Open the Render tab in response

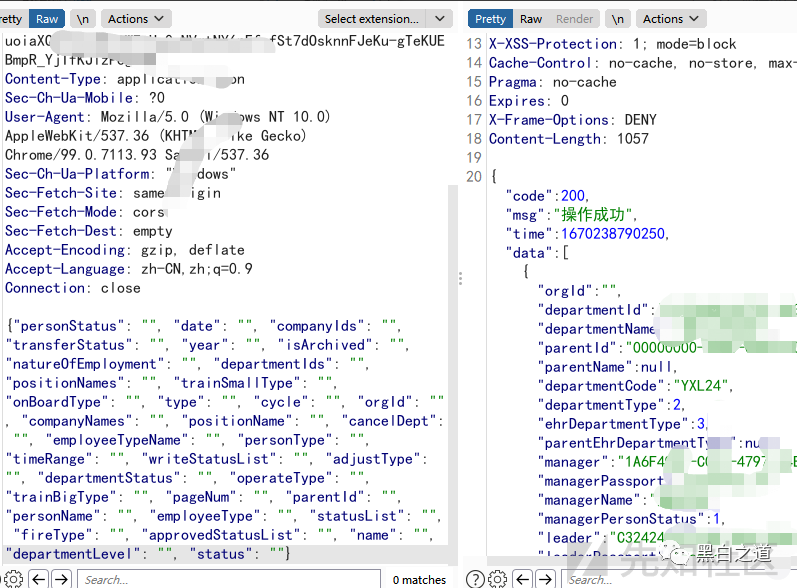tap(574, 19)
